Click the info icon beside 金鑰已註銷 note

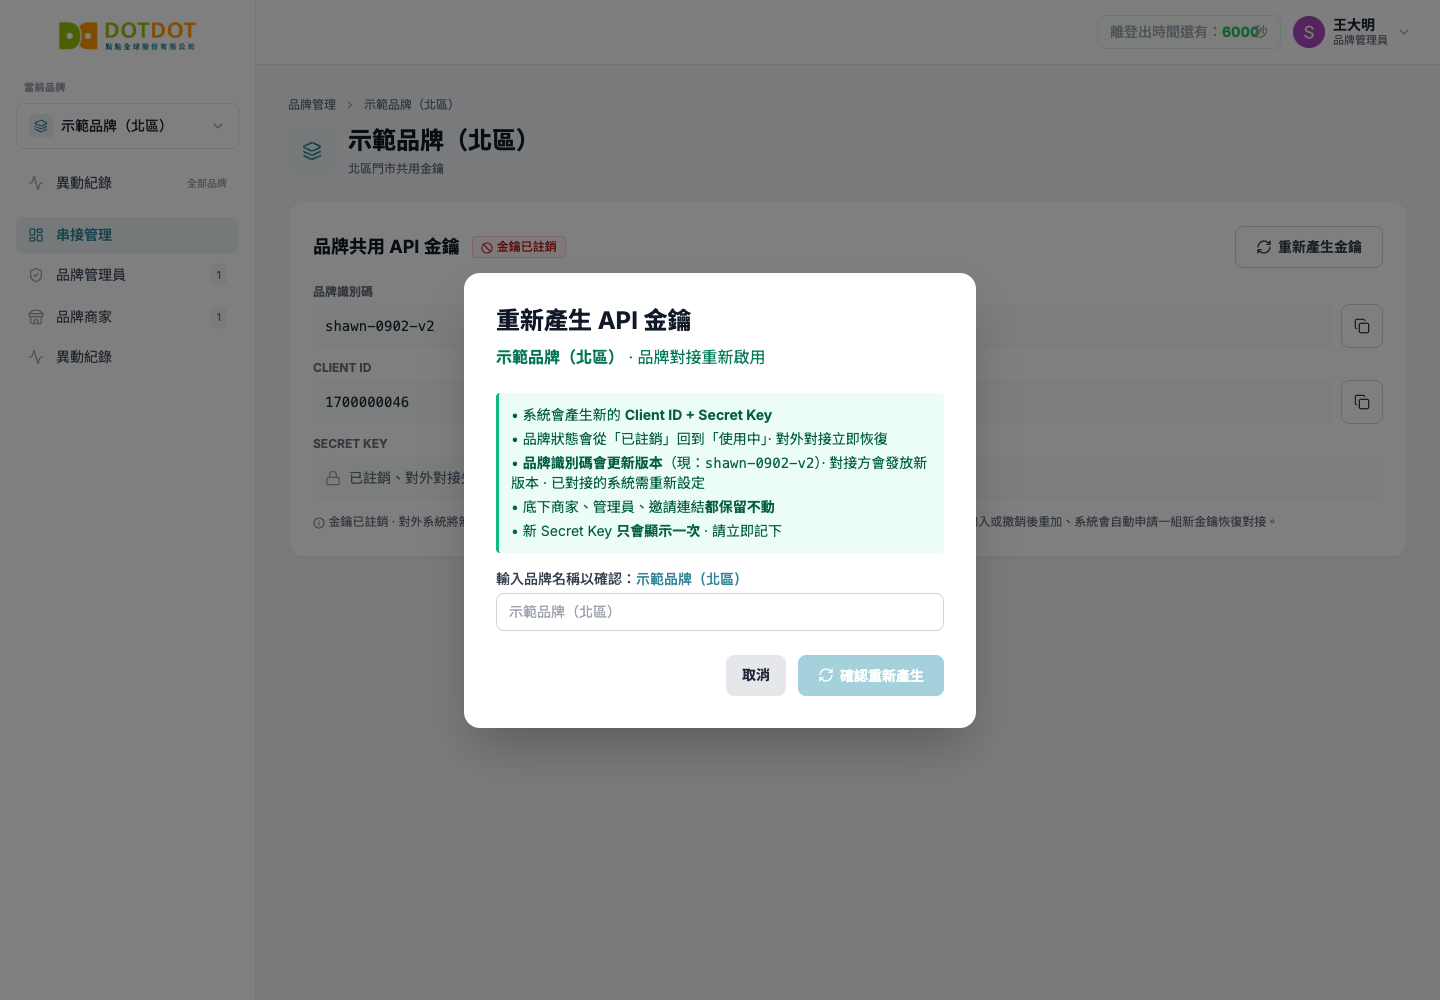pos(319,522)
